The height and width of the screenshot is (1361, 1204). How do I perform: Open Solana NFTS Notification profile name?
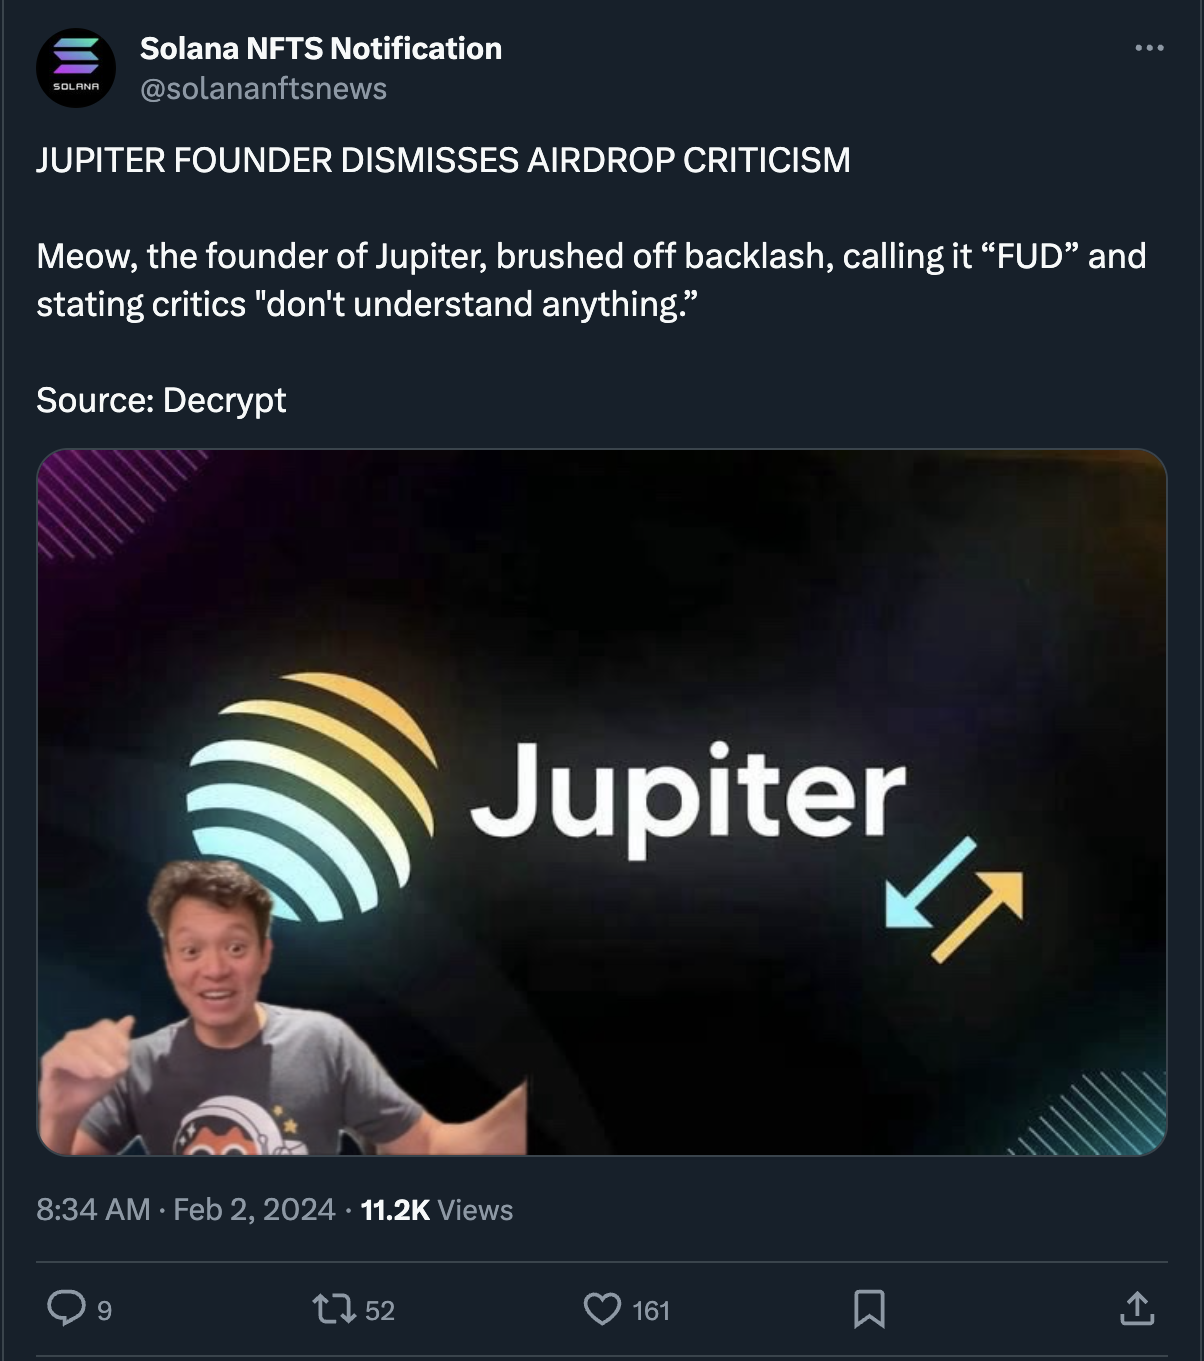(321, 48)
